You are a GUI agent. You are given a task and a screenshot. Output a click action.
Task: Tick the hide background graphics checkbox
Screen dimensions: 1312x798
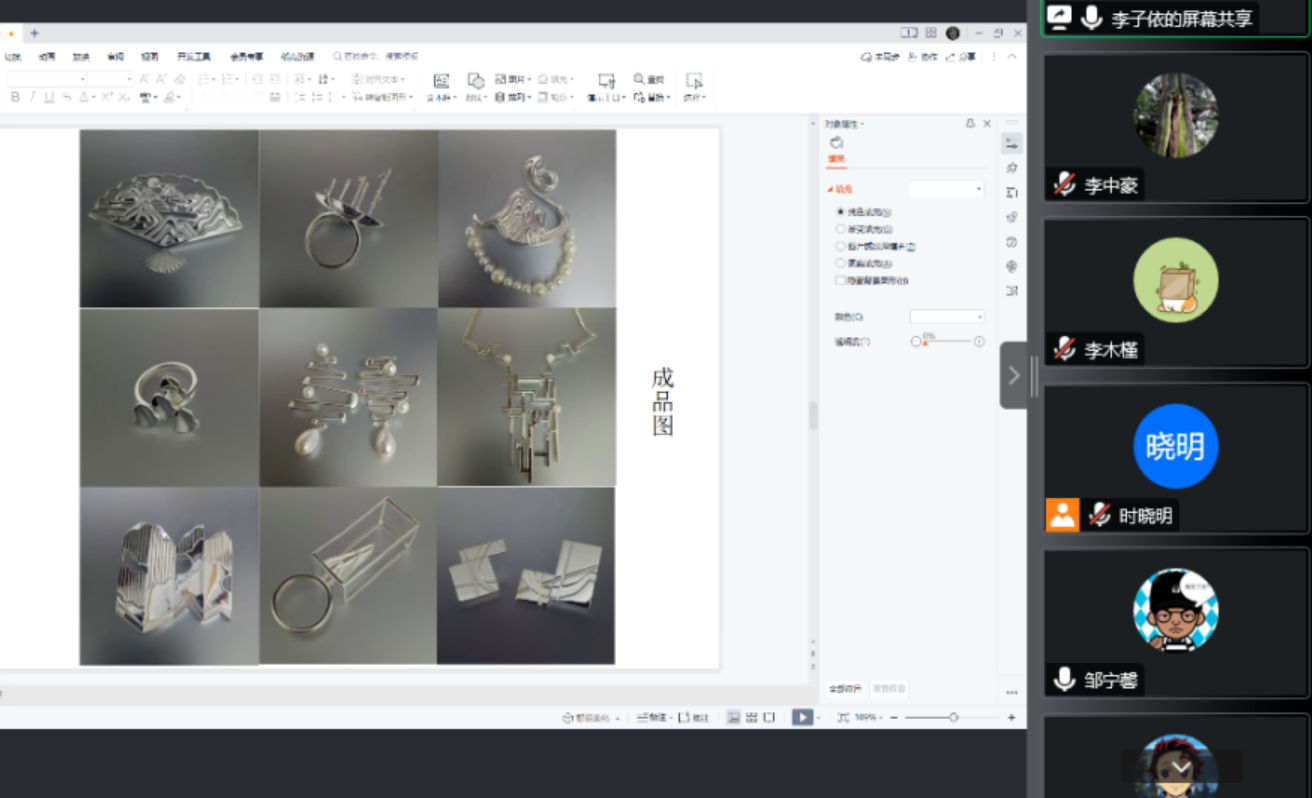click(x=840, y=281)
